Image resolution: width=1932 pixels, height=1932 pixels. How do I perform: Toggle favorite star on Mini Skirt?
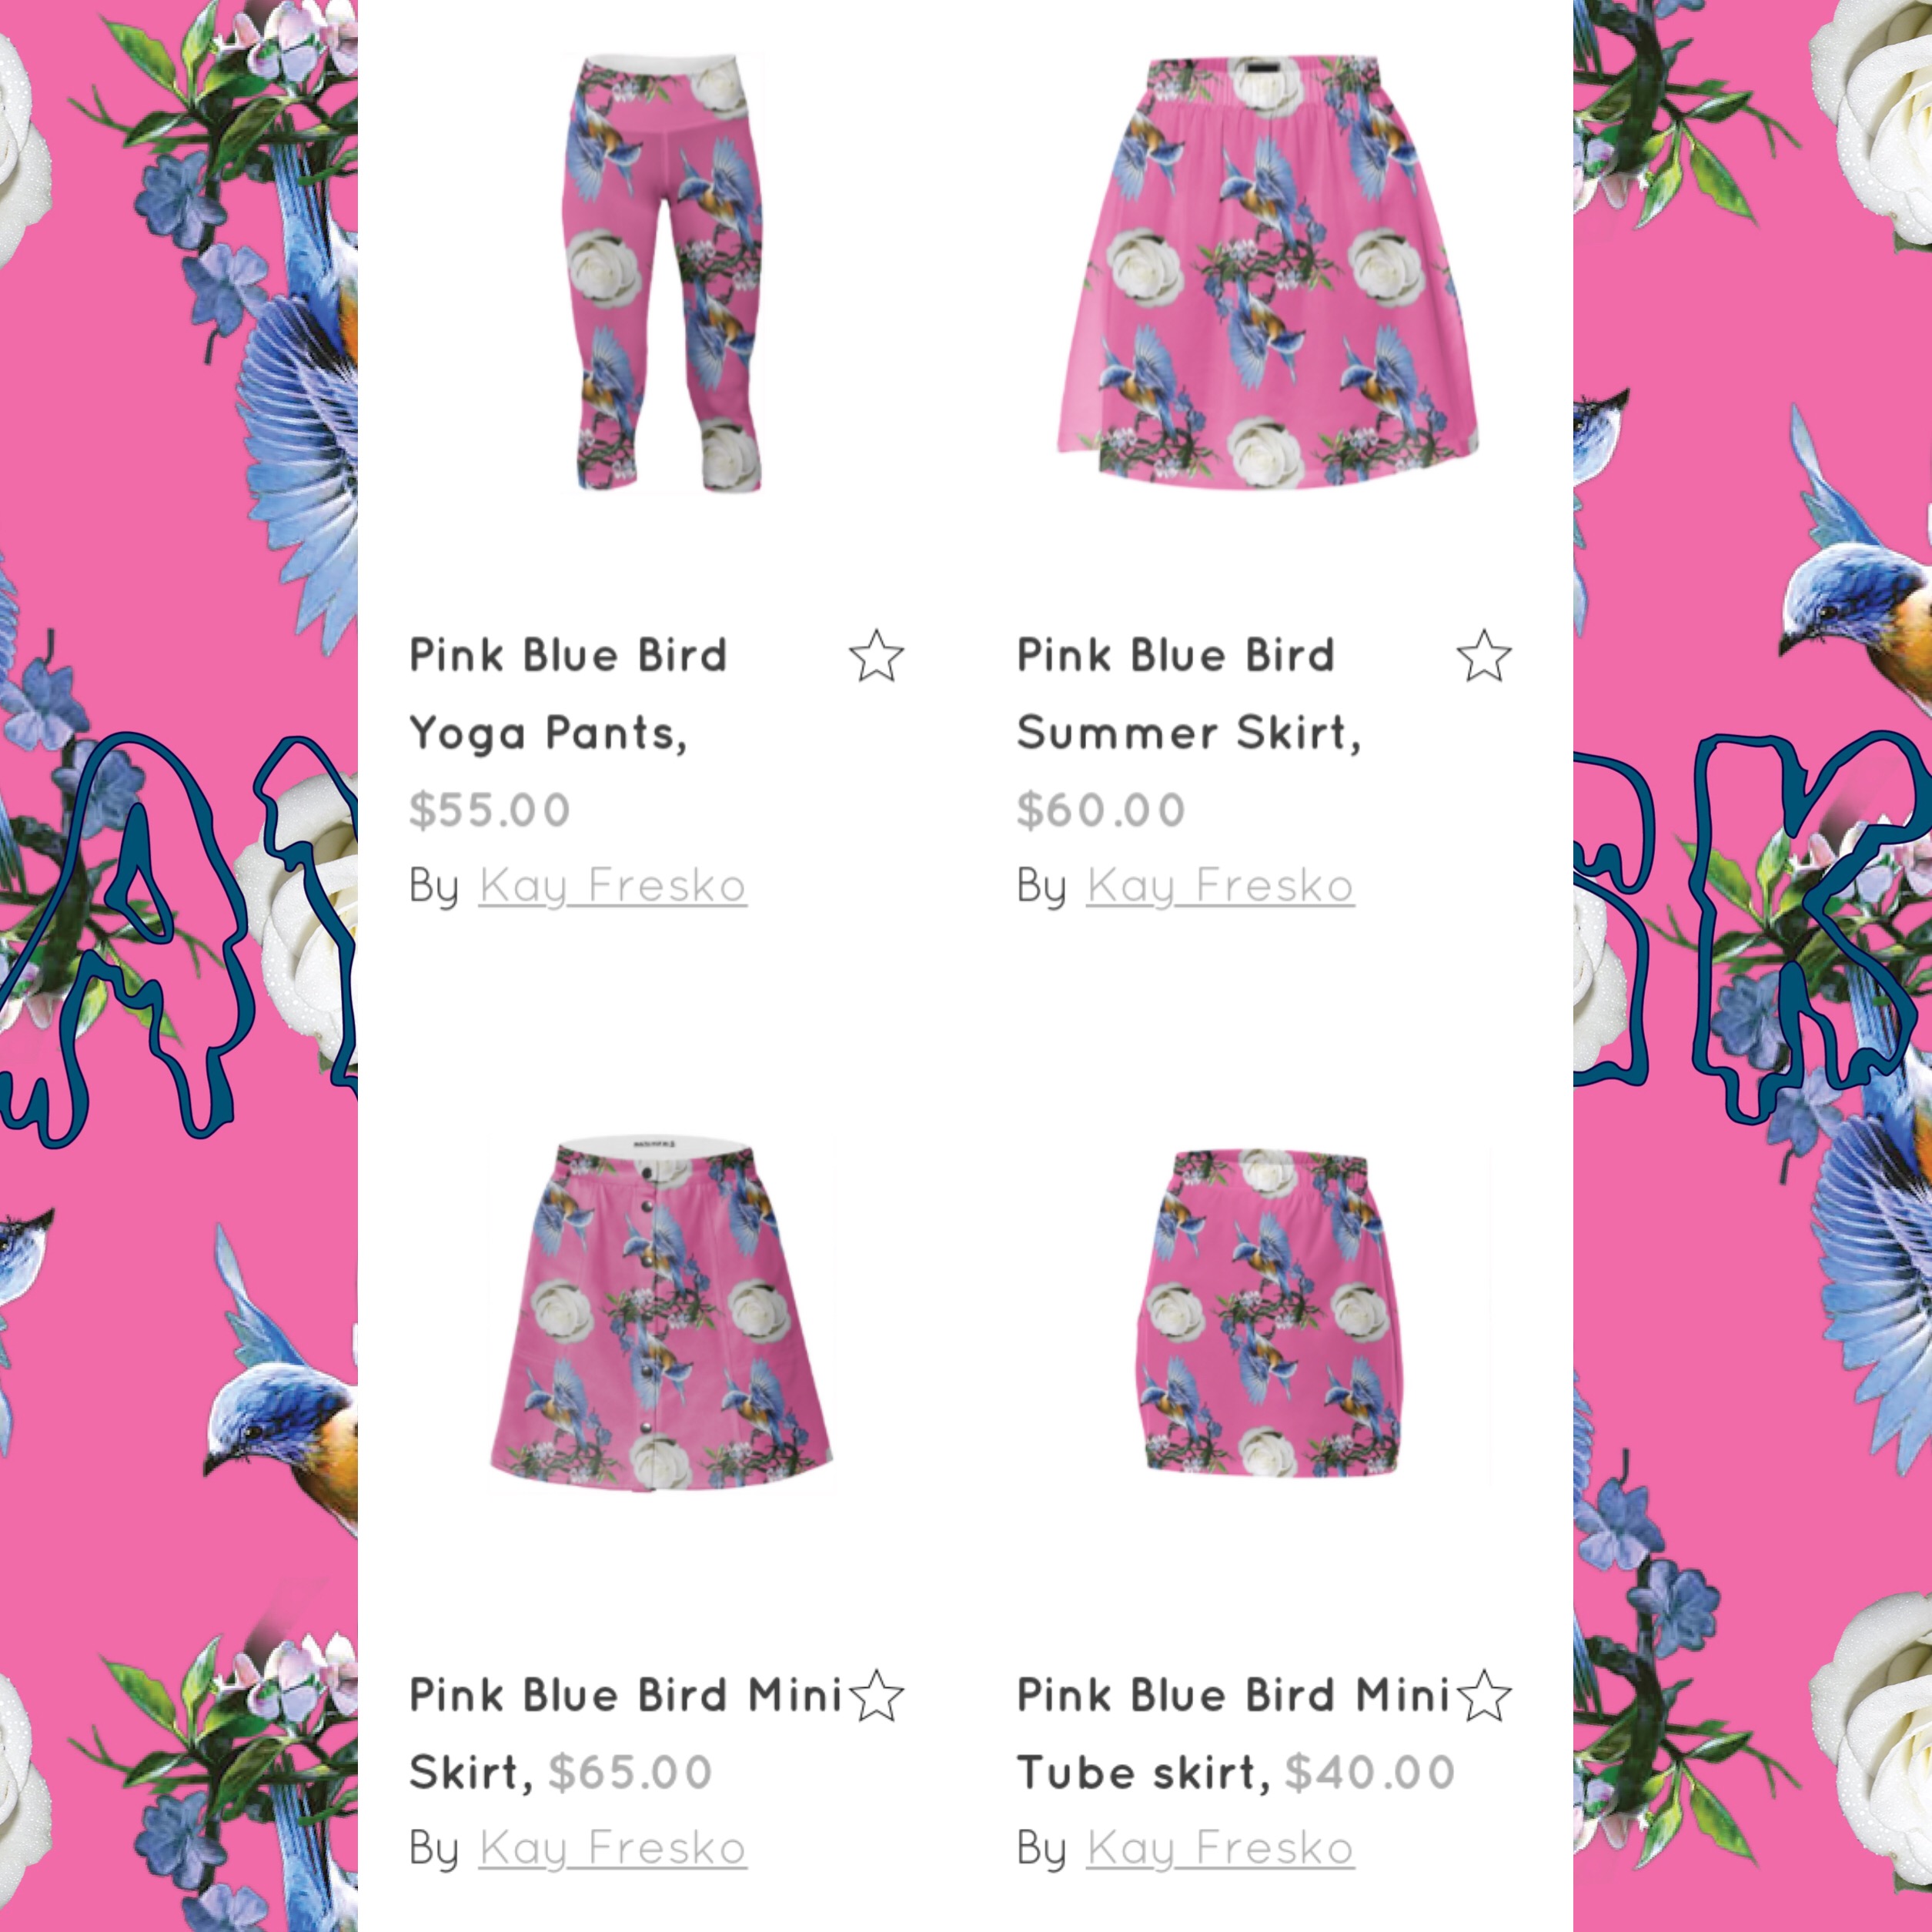pyautogui.click(x=876, y=1696)
